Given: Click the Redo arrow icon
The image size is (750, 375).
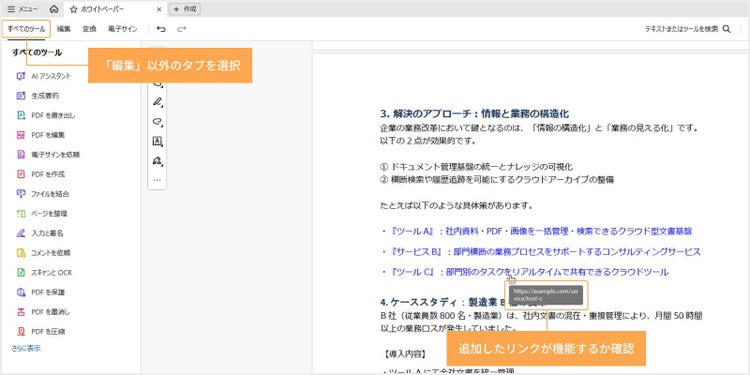Looking at the screenshot, I should pyautogui.click(x=181, y=29).
